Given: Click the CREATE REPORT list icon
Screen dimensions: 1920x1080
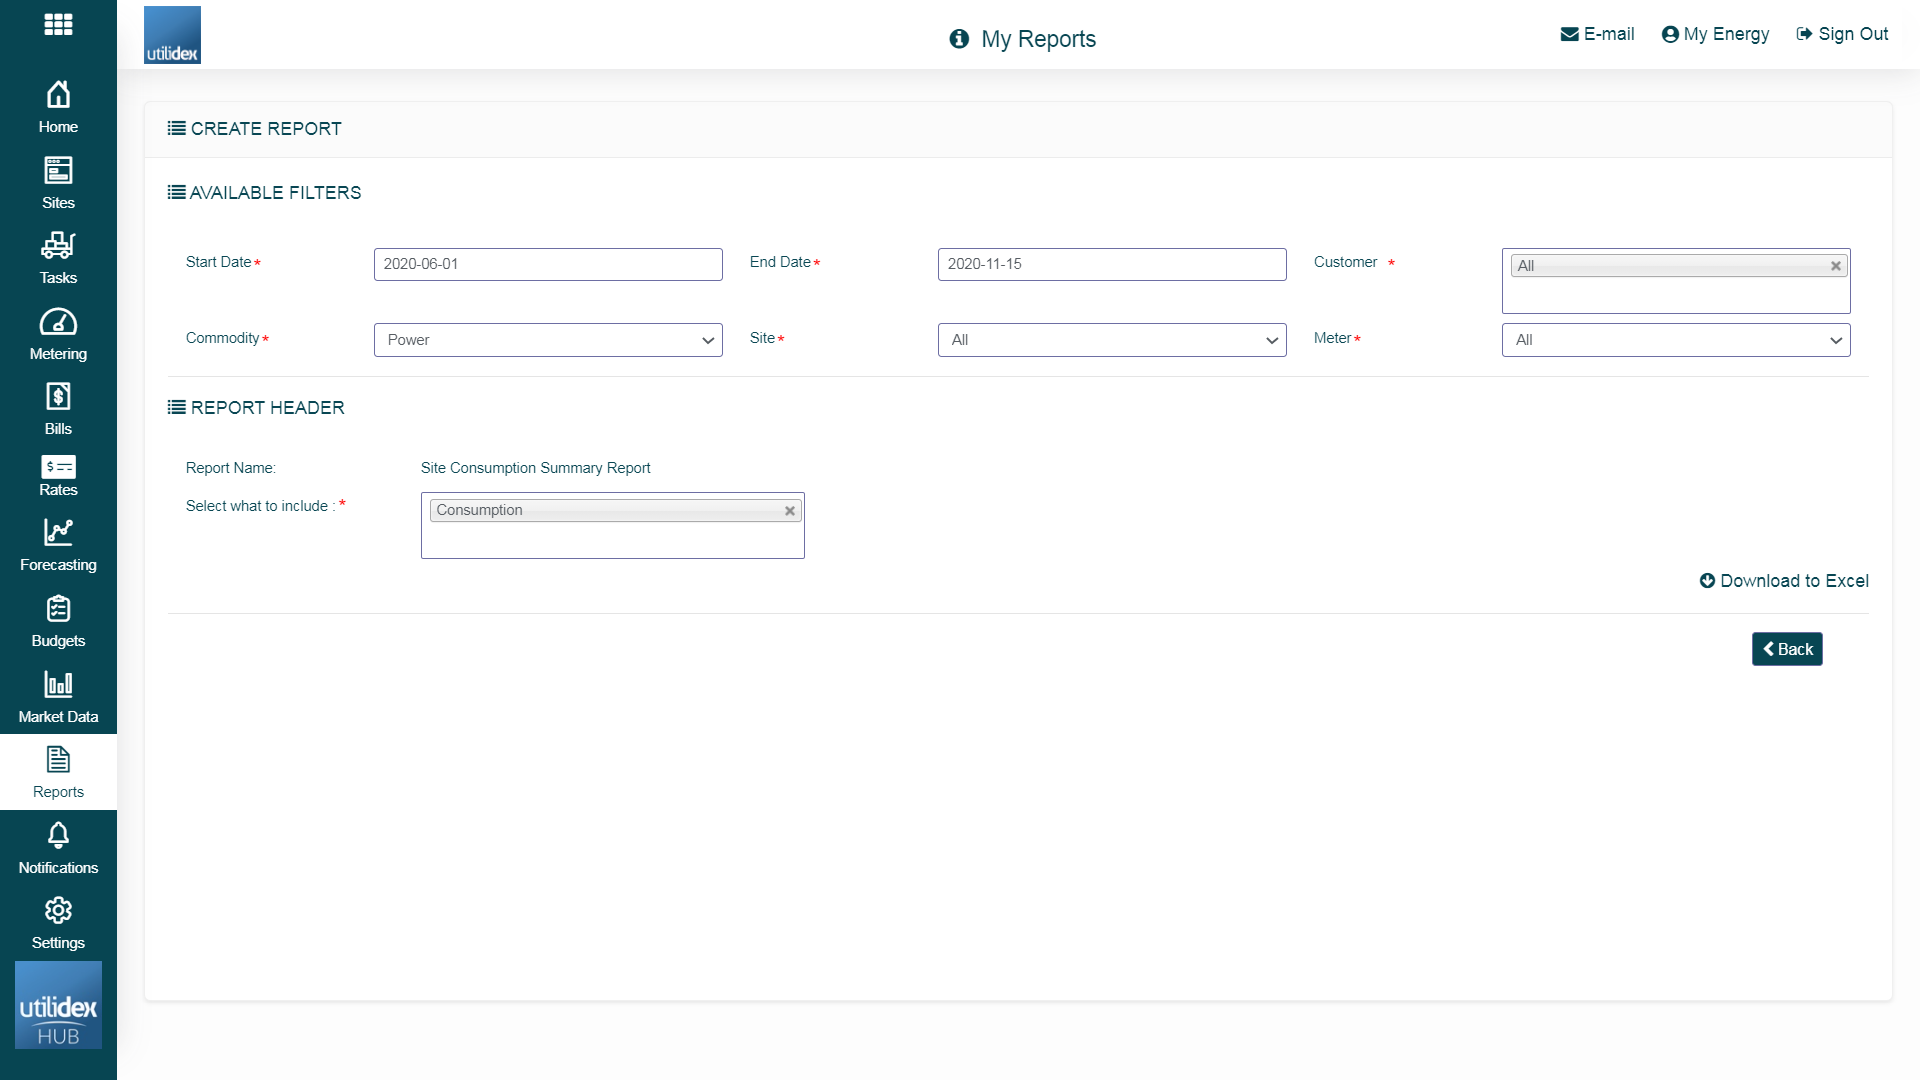Looking at the screenshot, I should pos(176,128).
